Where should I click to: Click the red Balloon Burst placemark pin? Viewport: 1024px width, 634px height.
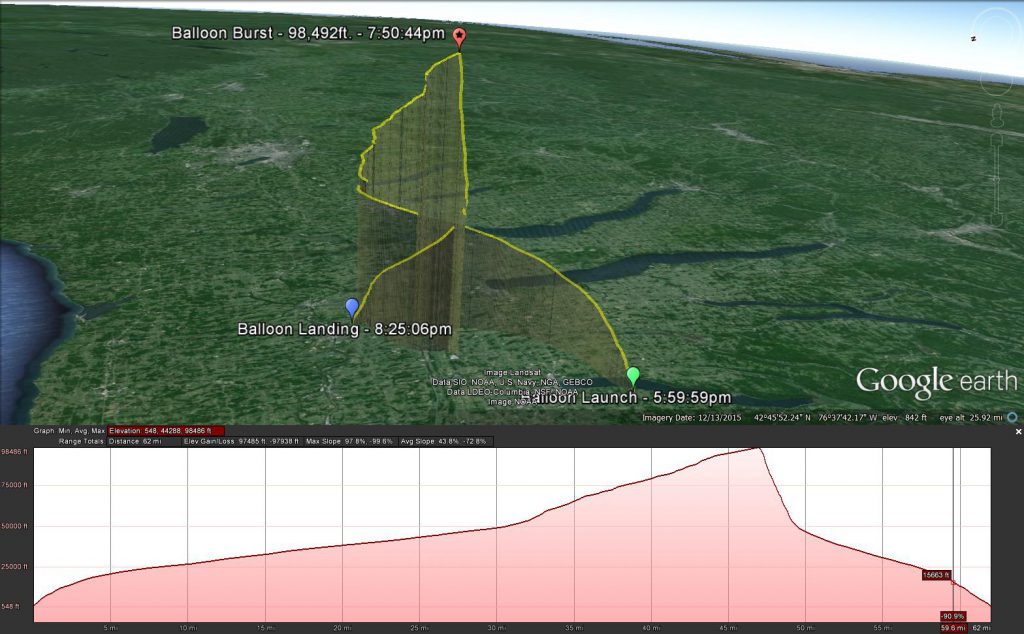point(459,38)
